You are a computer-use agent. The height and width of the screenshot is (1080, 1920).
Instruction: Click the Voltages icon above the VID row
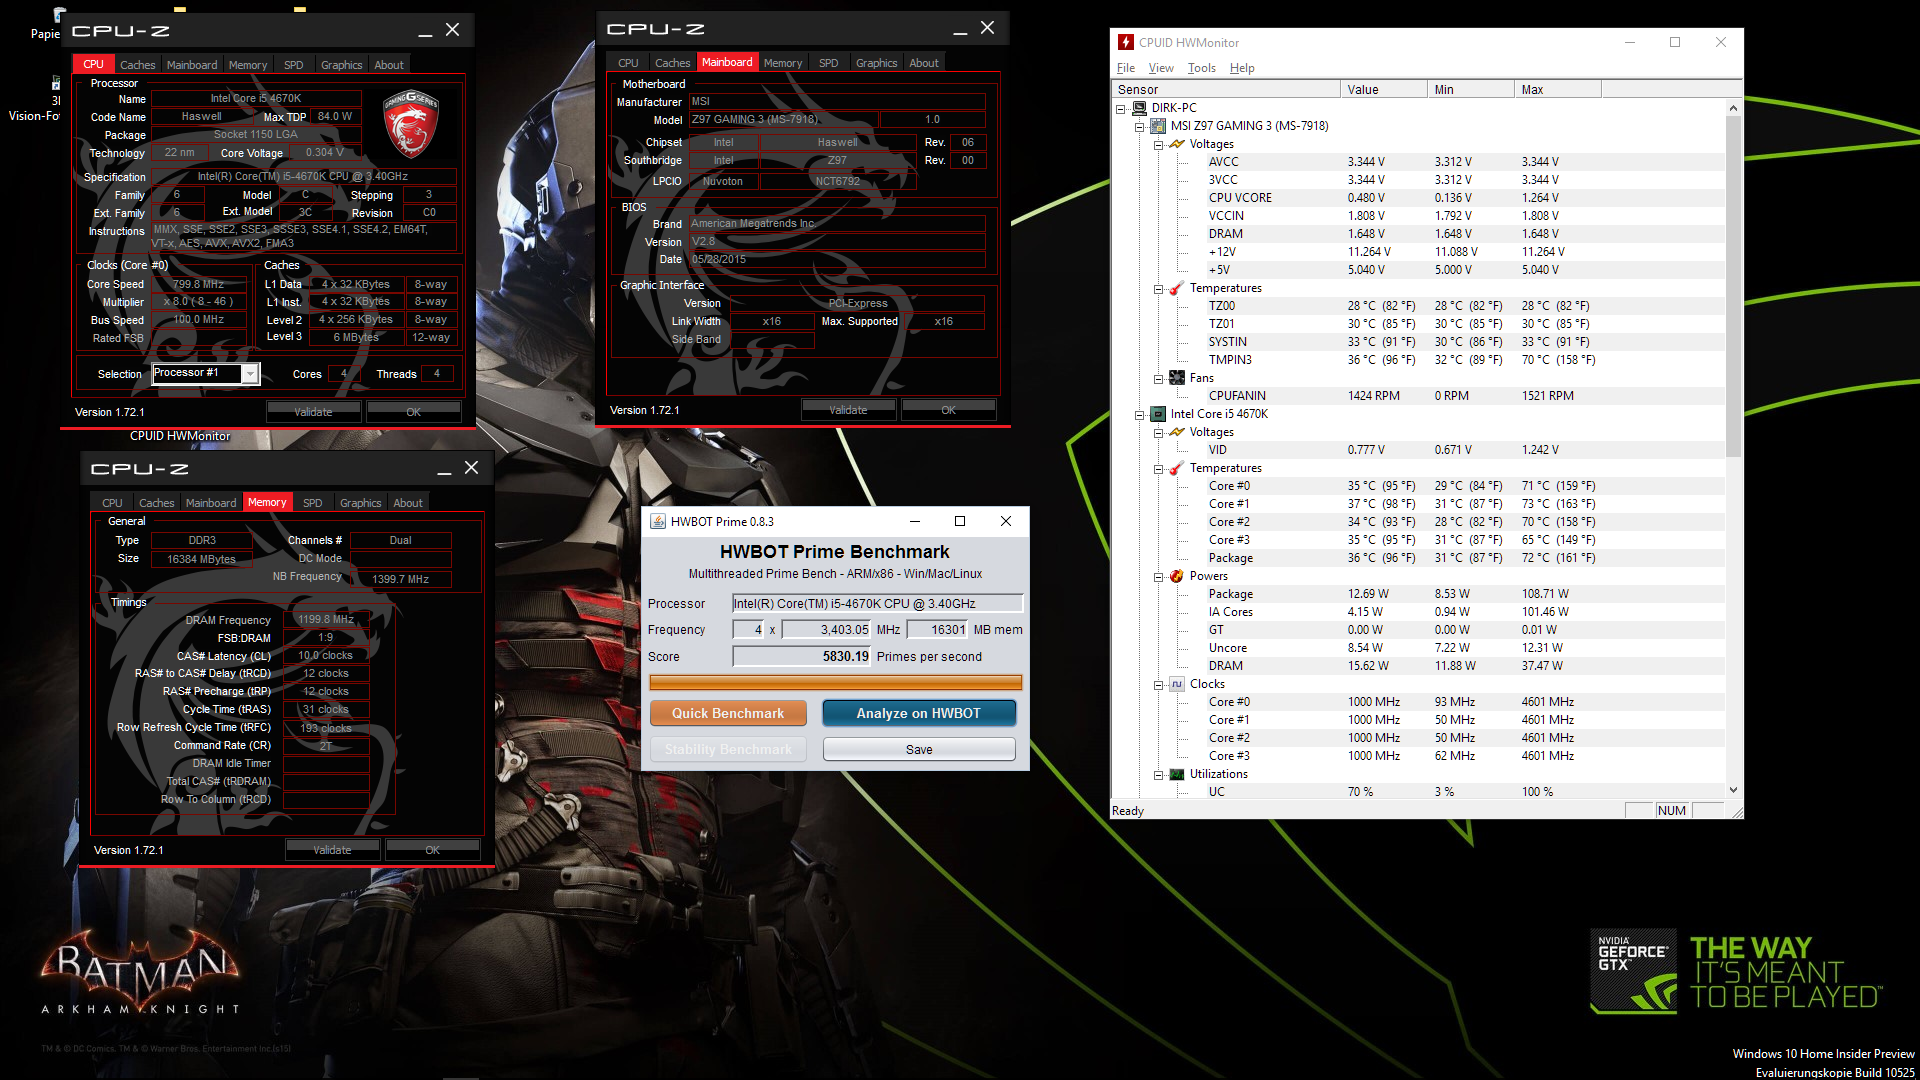[1177, 432]
